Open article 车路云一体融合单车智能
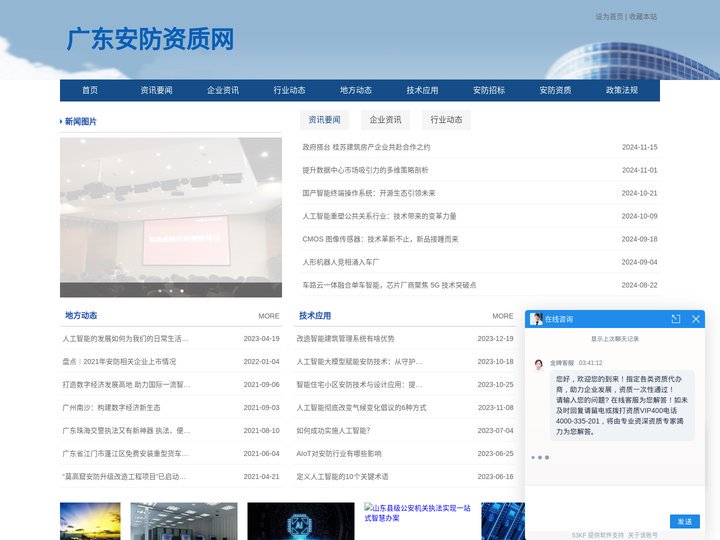The height and width of the screenshot is (540, 720). coord(389,285)
